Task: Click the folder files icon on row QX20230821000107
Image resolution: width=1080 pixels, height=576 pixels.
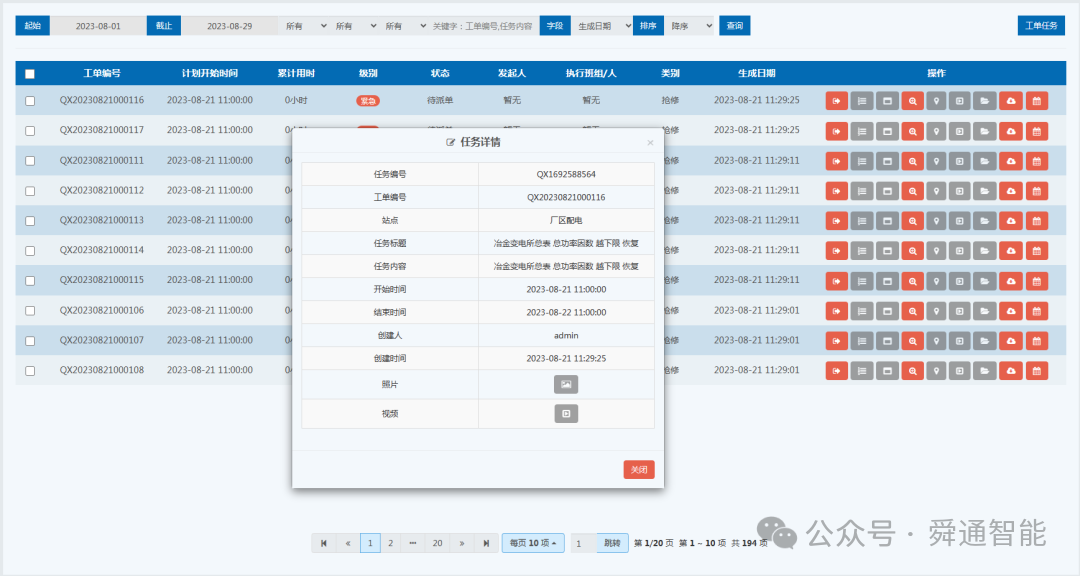Action: (x=984, y=340)
